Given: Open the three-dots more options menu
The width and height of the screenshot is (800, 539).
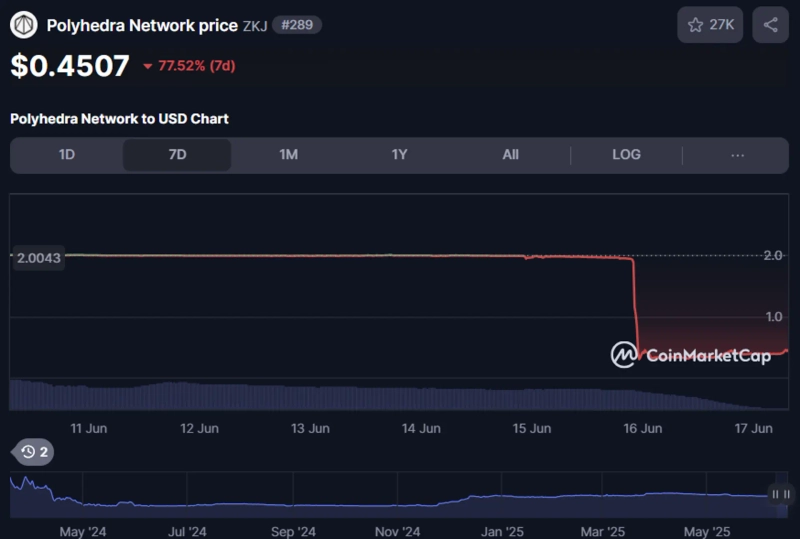Looking at the screenshot, I should 737,155.
